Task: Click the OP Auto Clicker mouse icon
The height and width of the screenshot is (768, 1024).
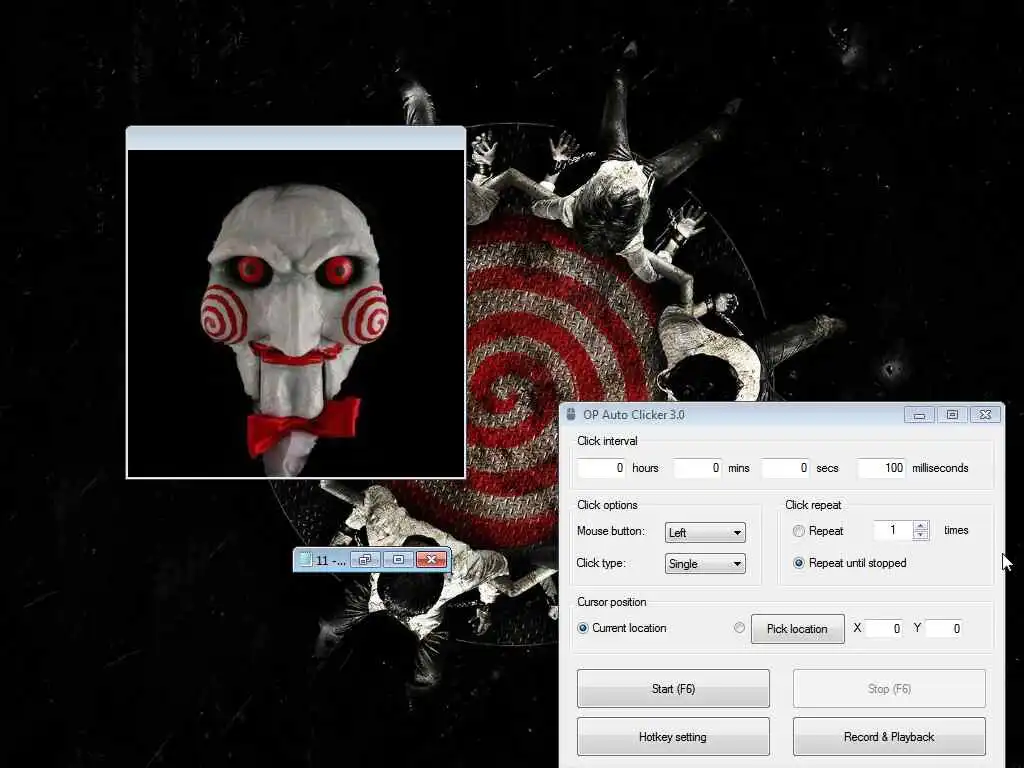Action: coord(571,415)
